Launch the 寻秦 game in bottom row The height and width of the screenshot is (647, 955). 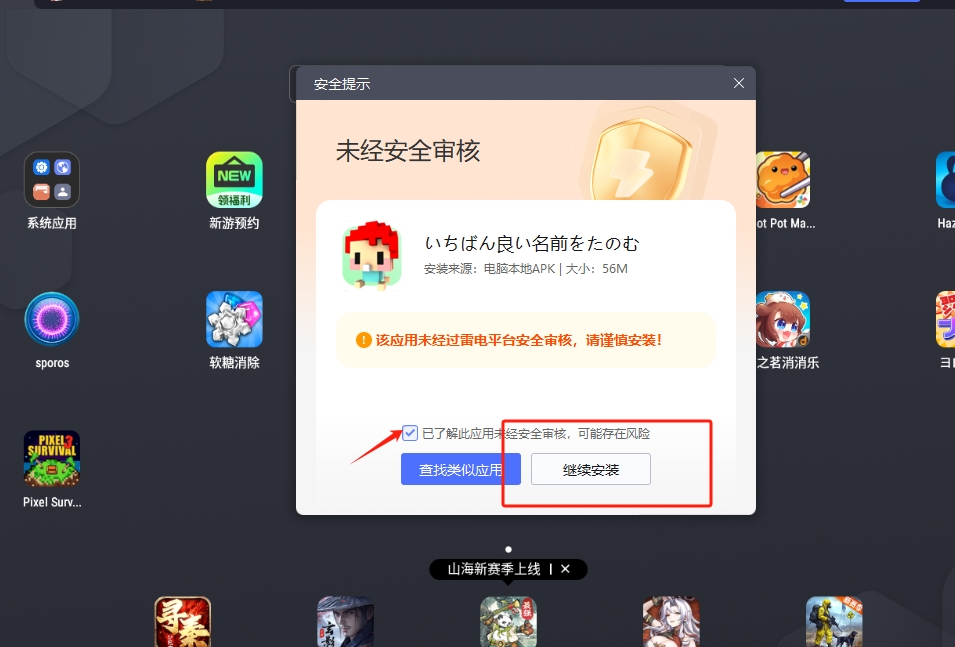[183, 622]
